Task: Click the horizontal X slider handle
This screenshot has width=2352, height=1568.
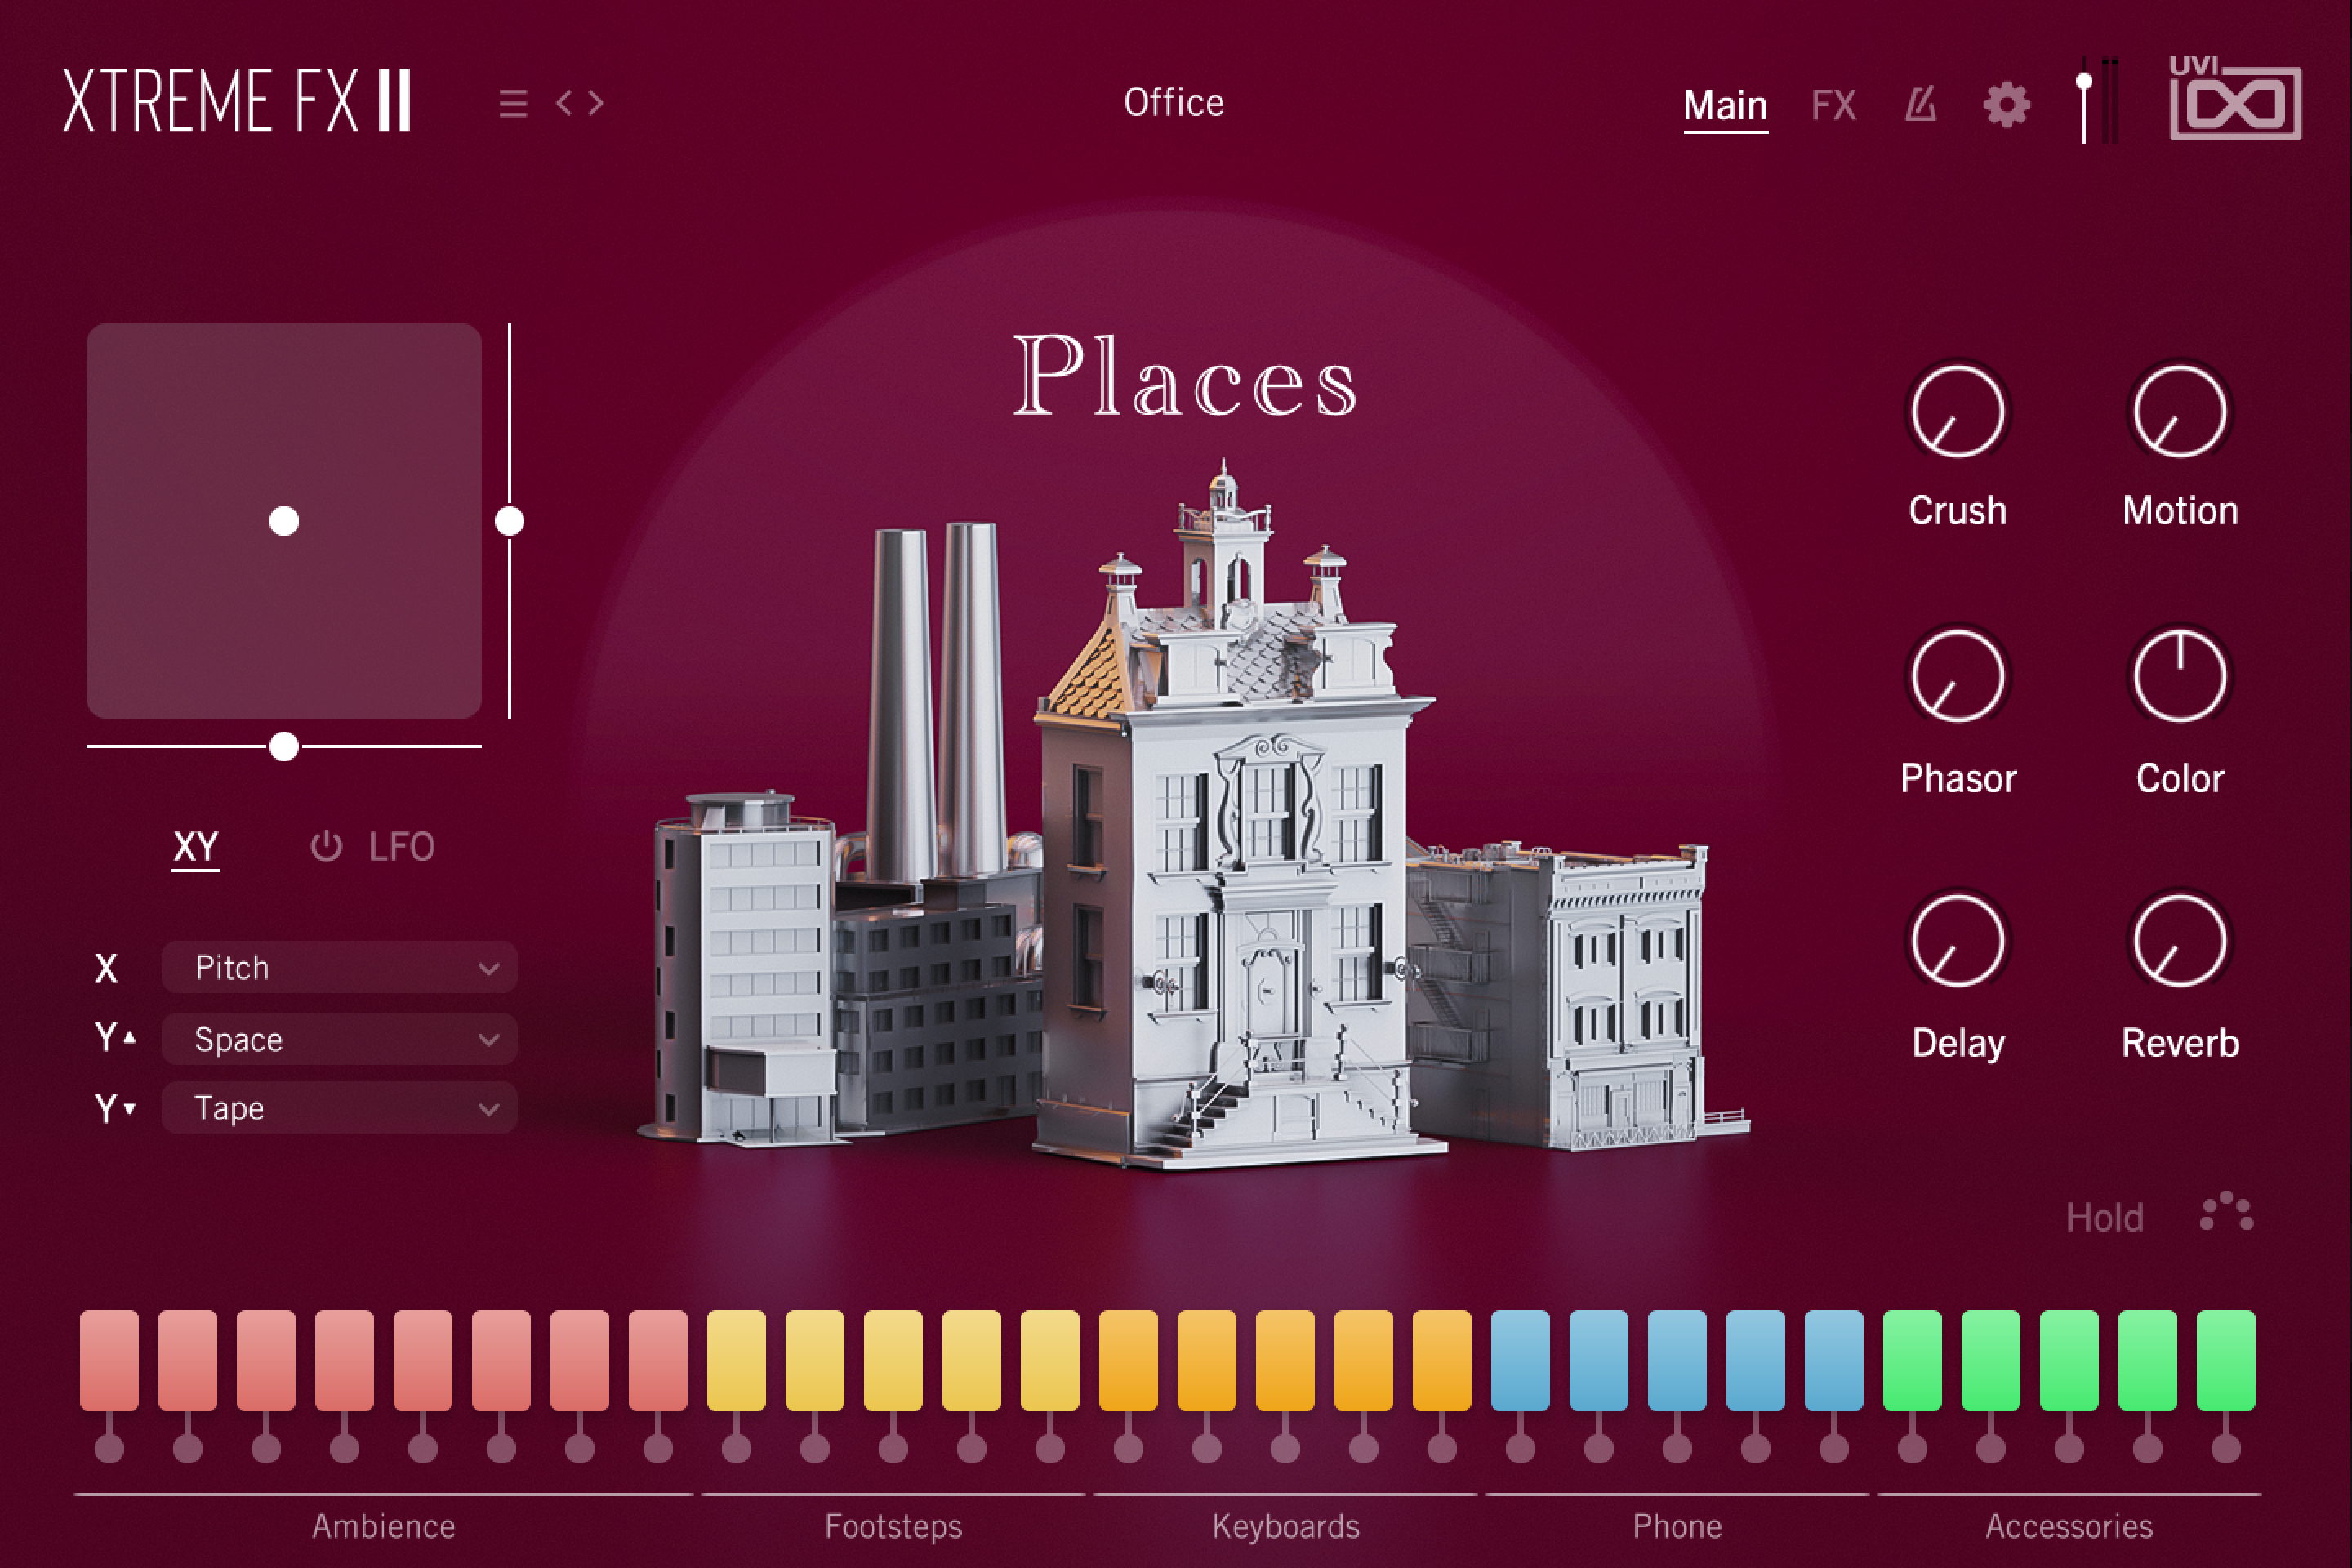Action: (284, 746)
